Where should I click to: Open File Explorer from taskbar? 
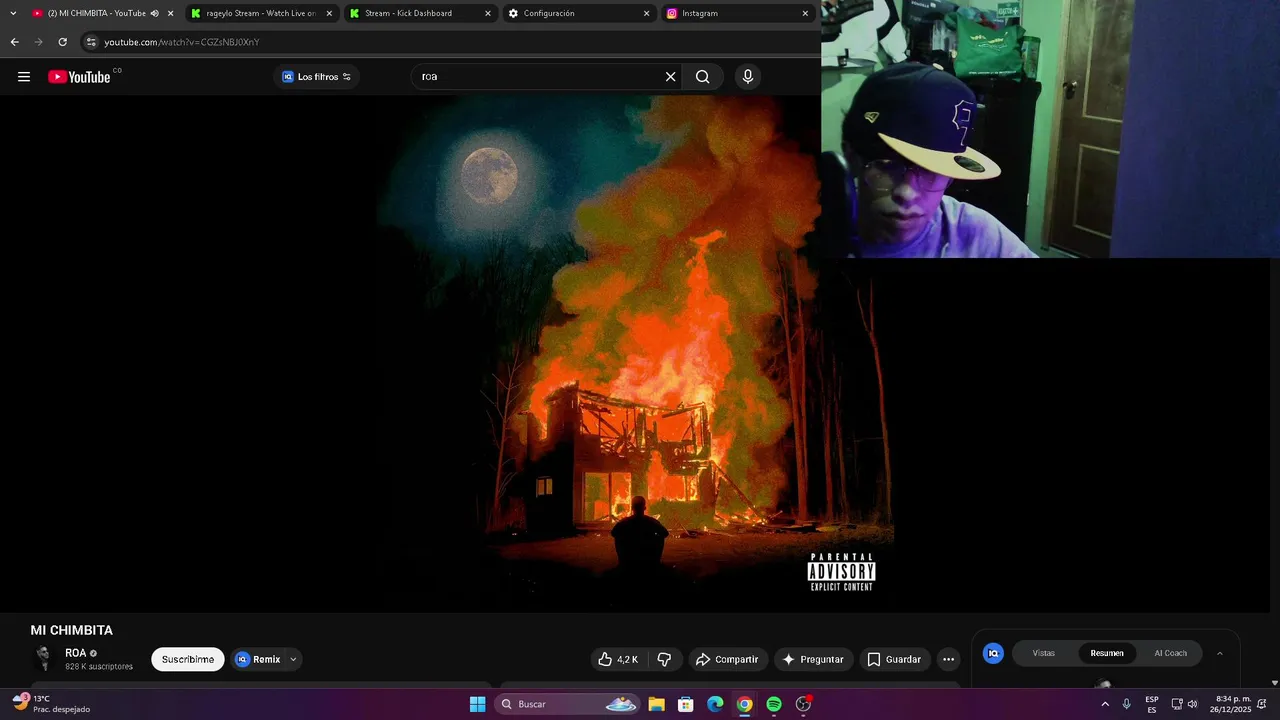pyautogui.click(x=656, y=704)
